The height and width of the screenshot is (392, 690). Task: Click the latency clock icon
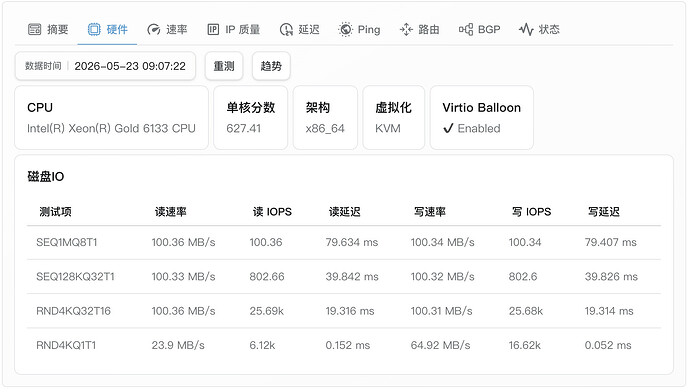click(x=286, y=29)
